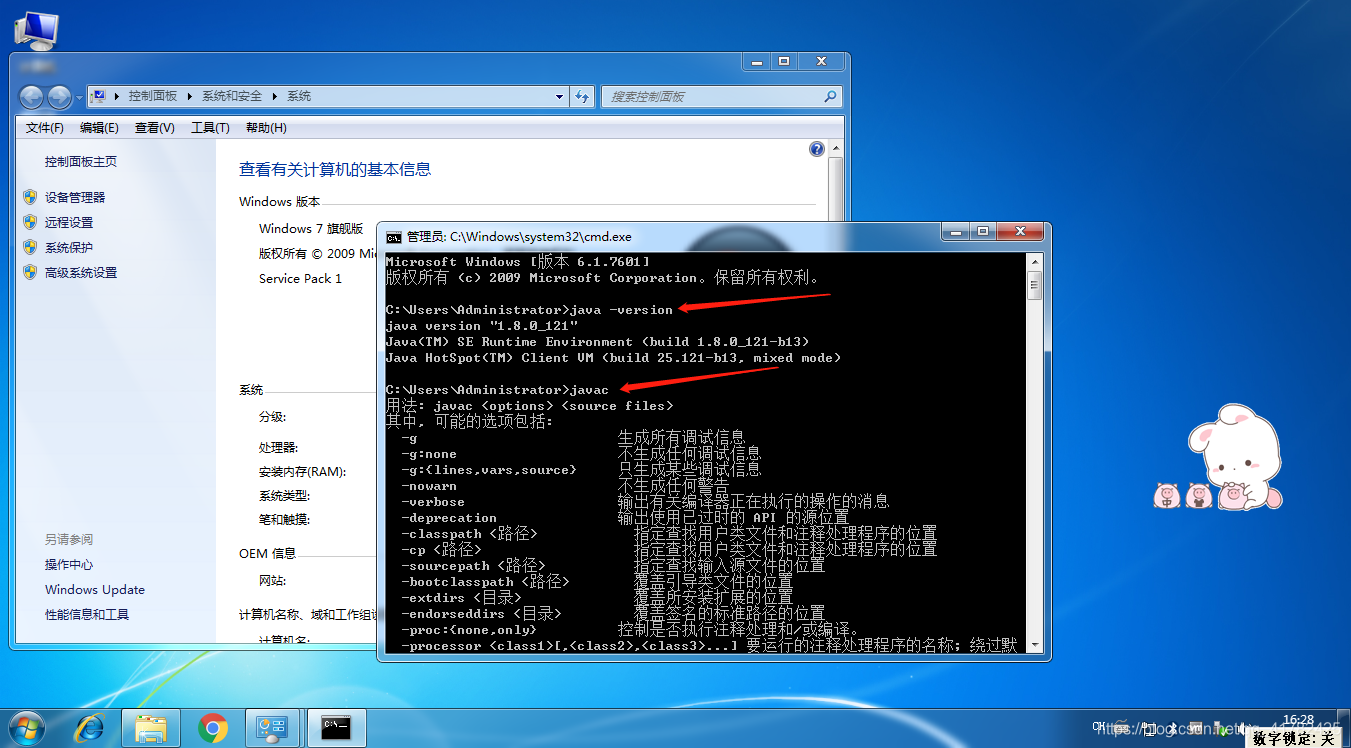Open 性能信息和工具 link

[87, 614]
